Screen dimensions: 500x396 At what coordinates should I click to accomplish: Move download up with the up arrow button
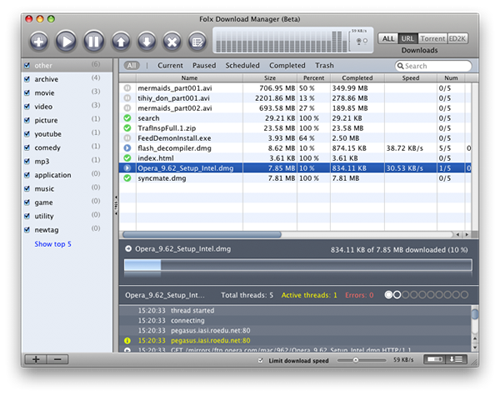pos(121,42)
